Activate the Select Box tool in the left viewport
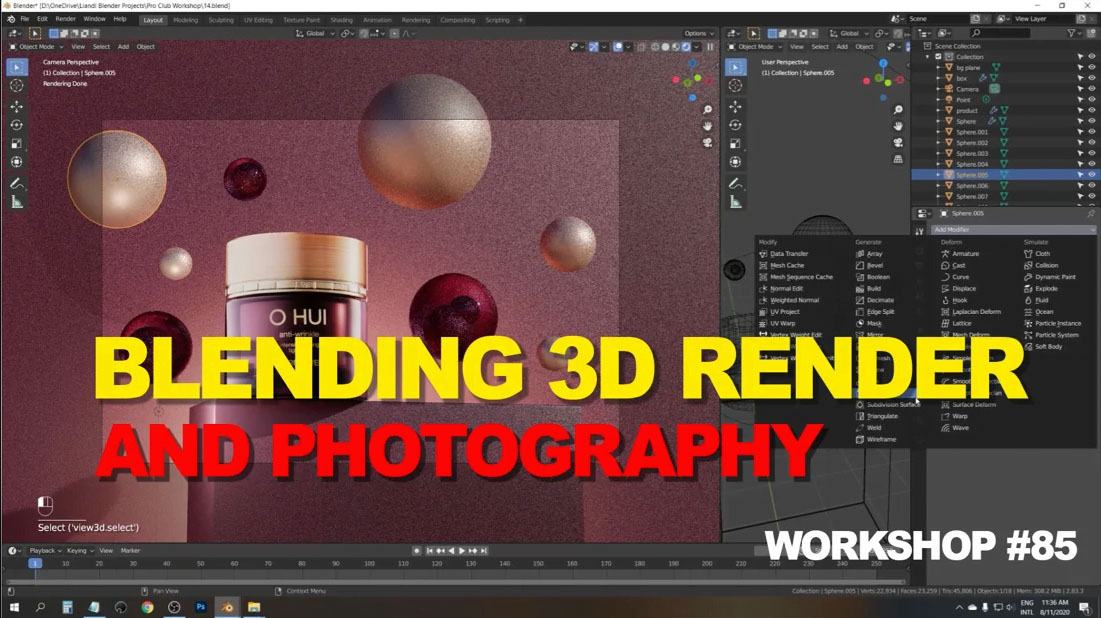Screen dimensions: 1101x618 click(17, 67)
